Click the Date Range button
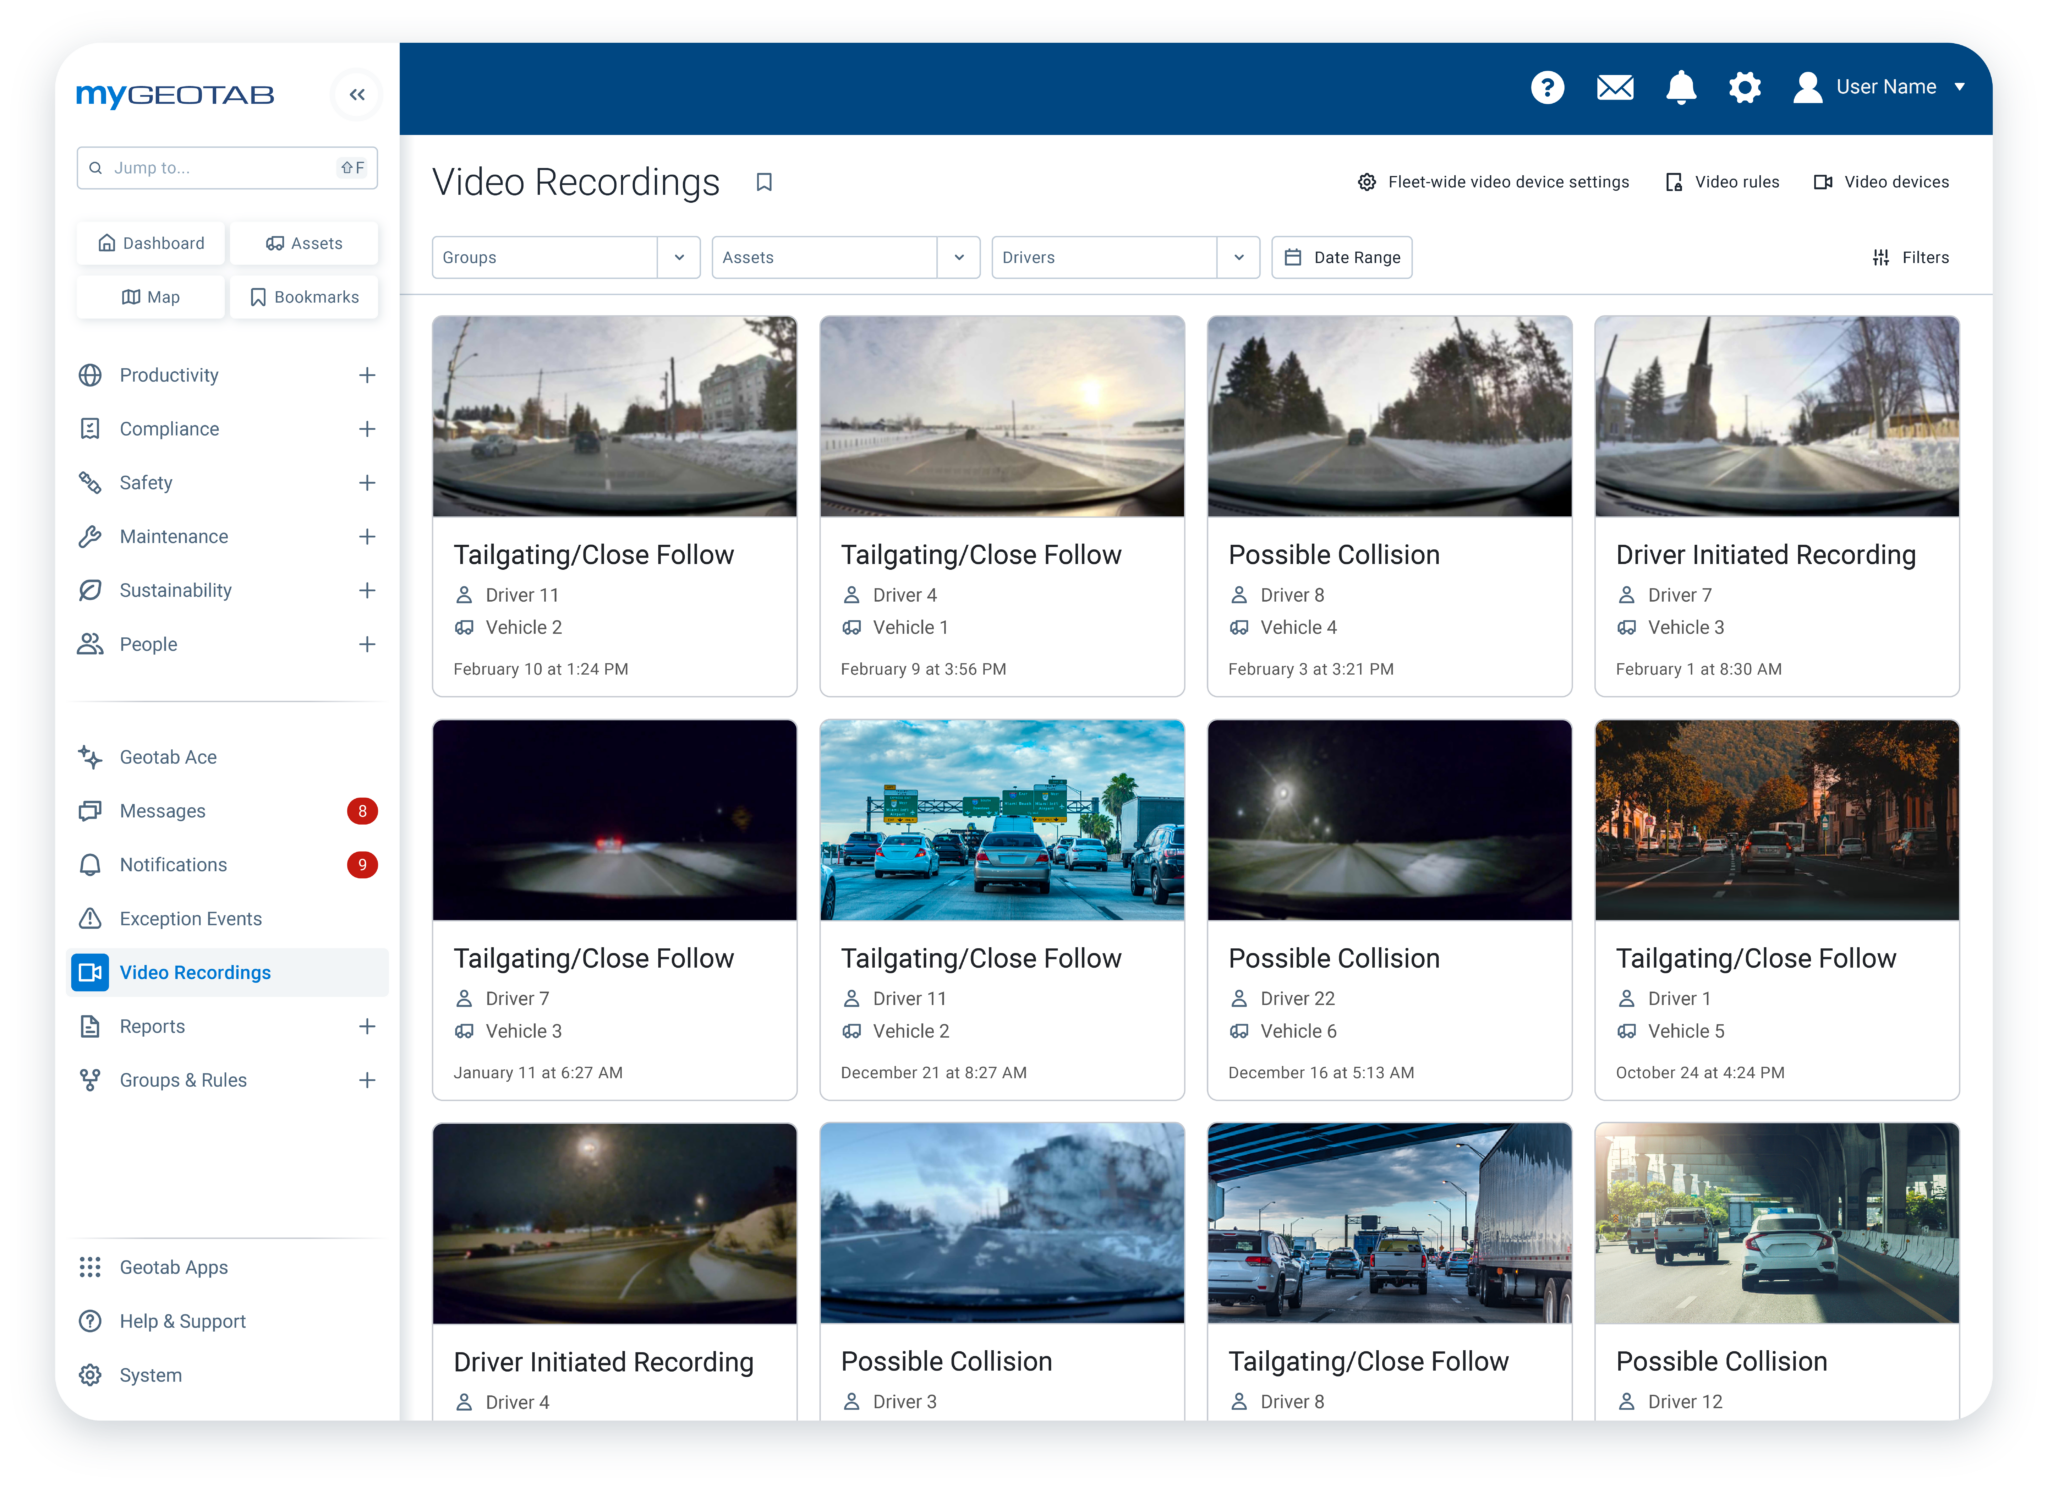2048x1488 pixels. click(x=1341, y=257)
